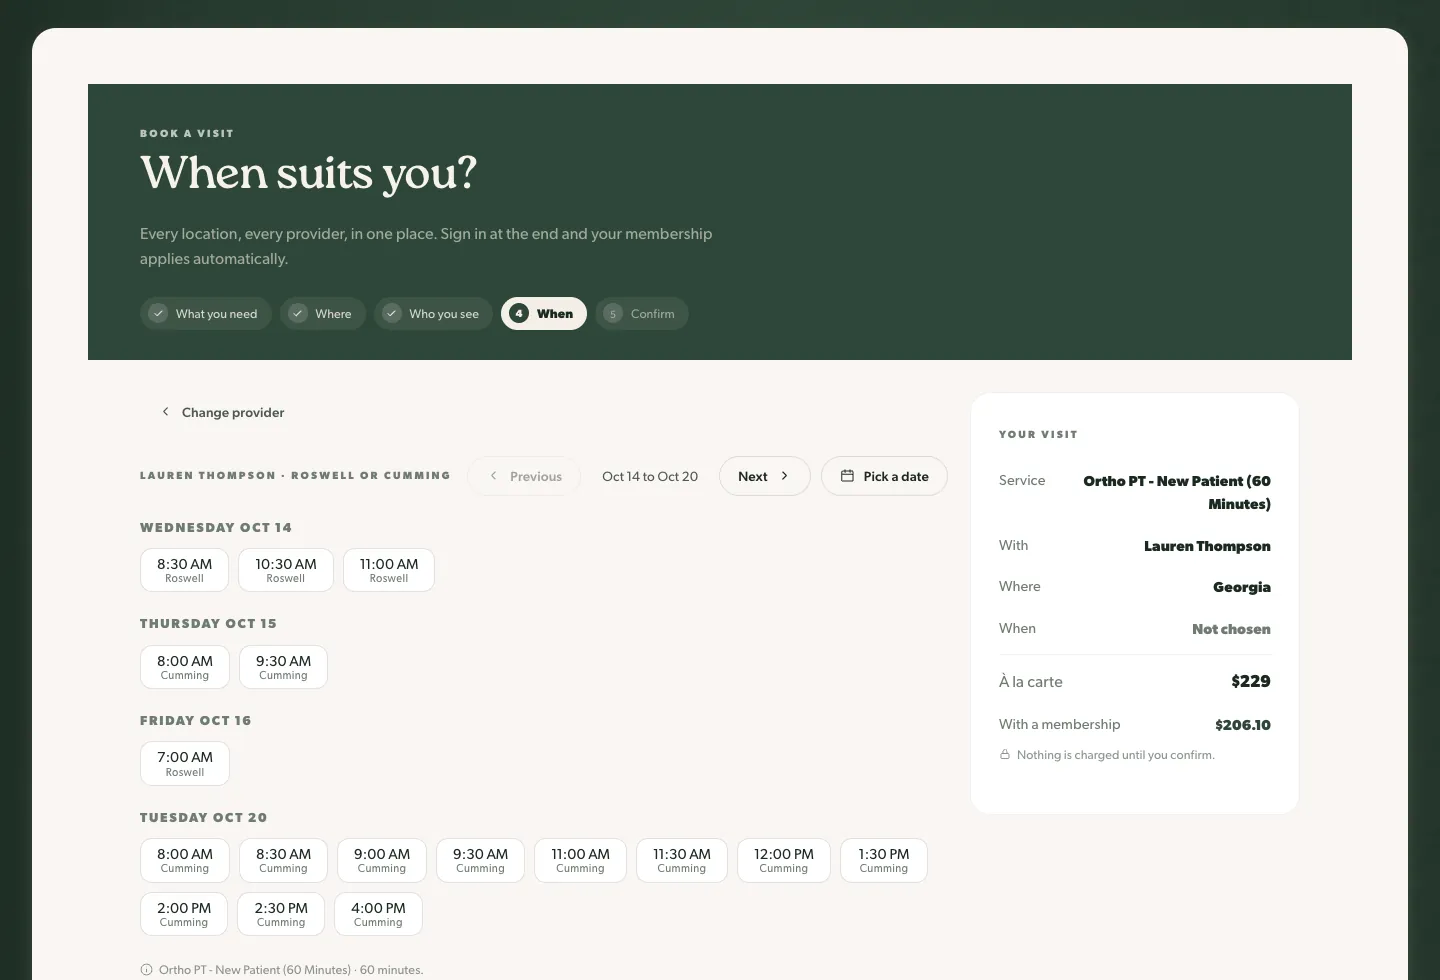Click the Ortho PT - New Patient service name

(x=1177, y=492)
